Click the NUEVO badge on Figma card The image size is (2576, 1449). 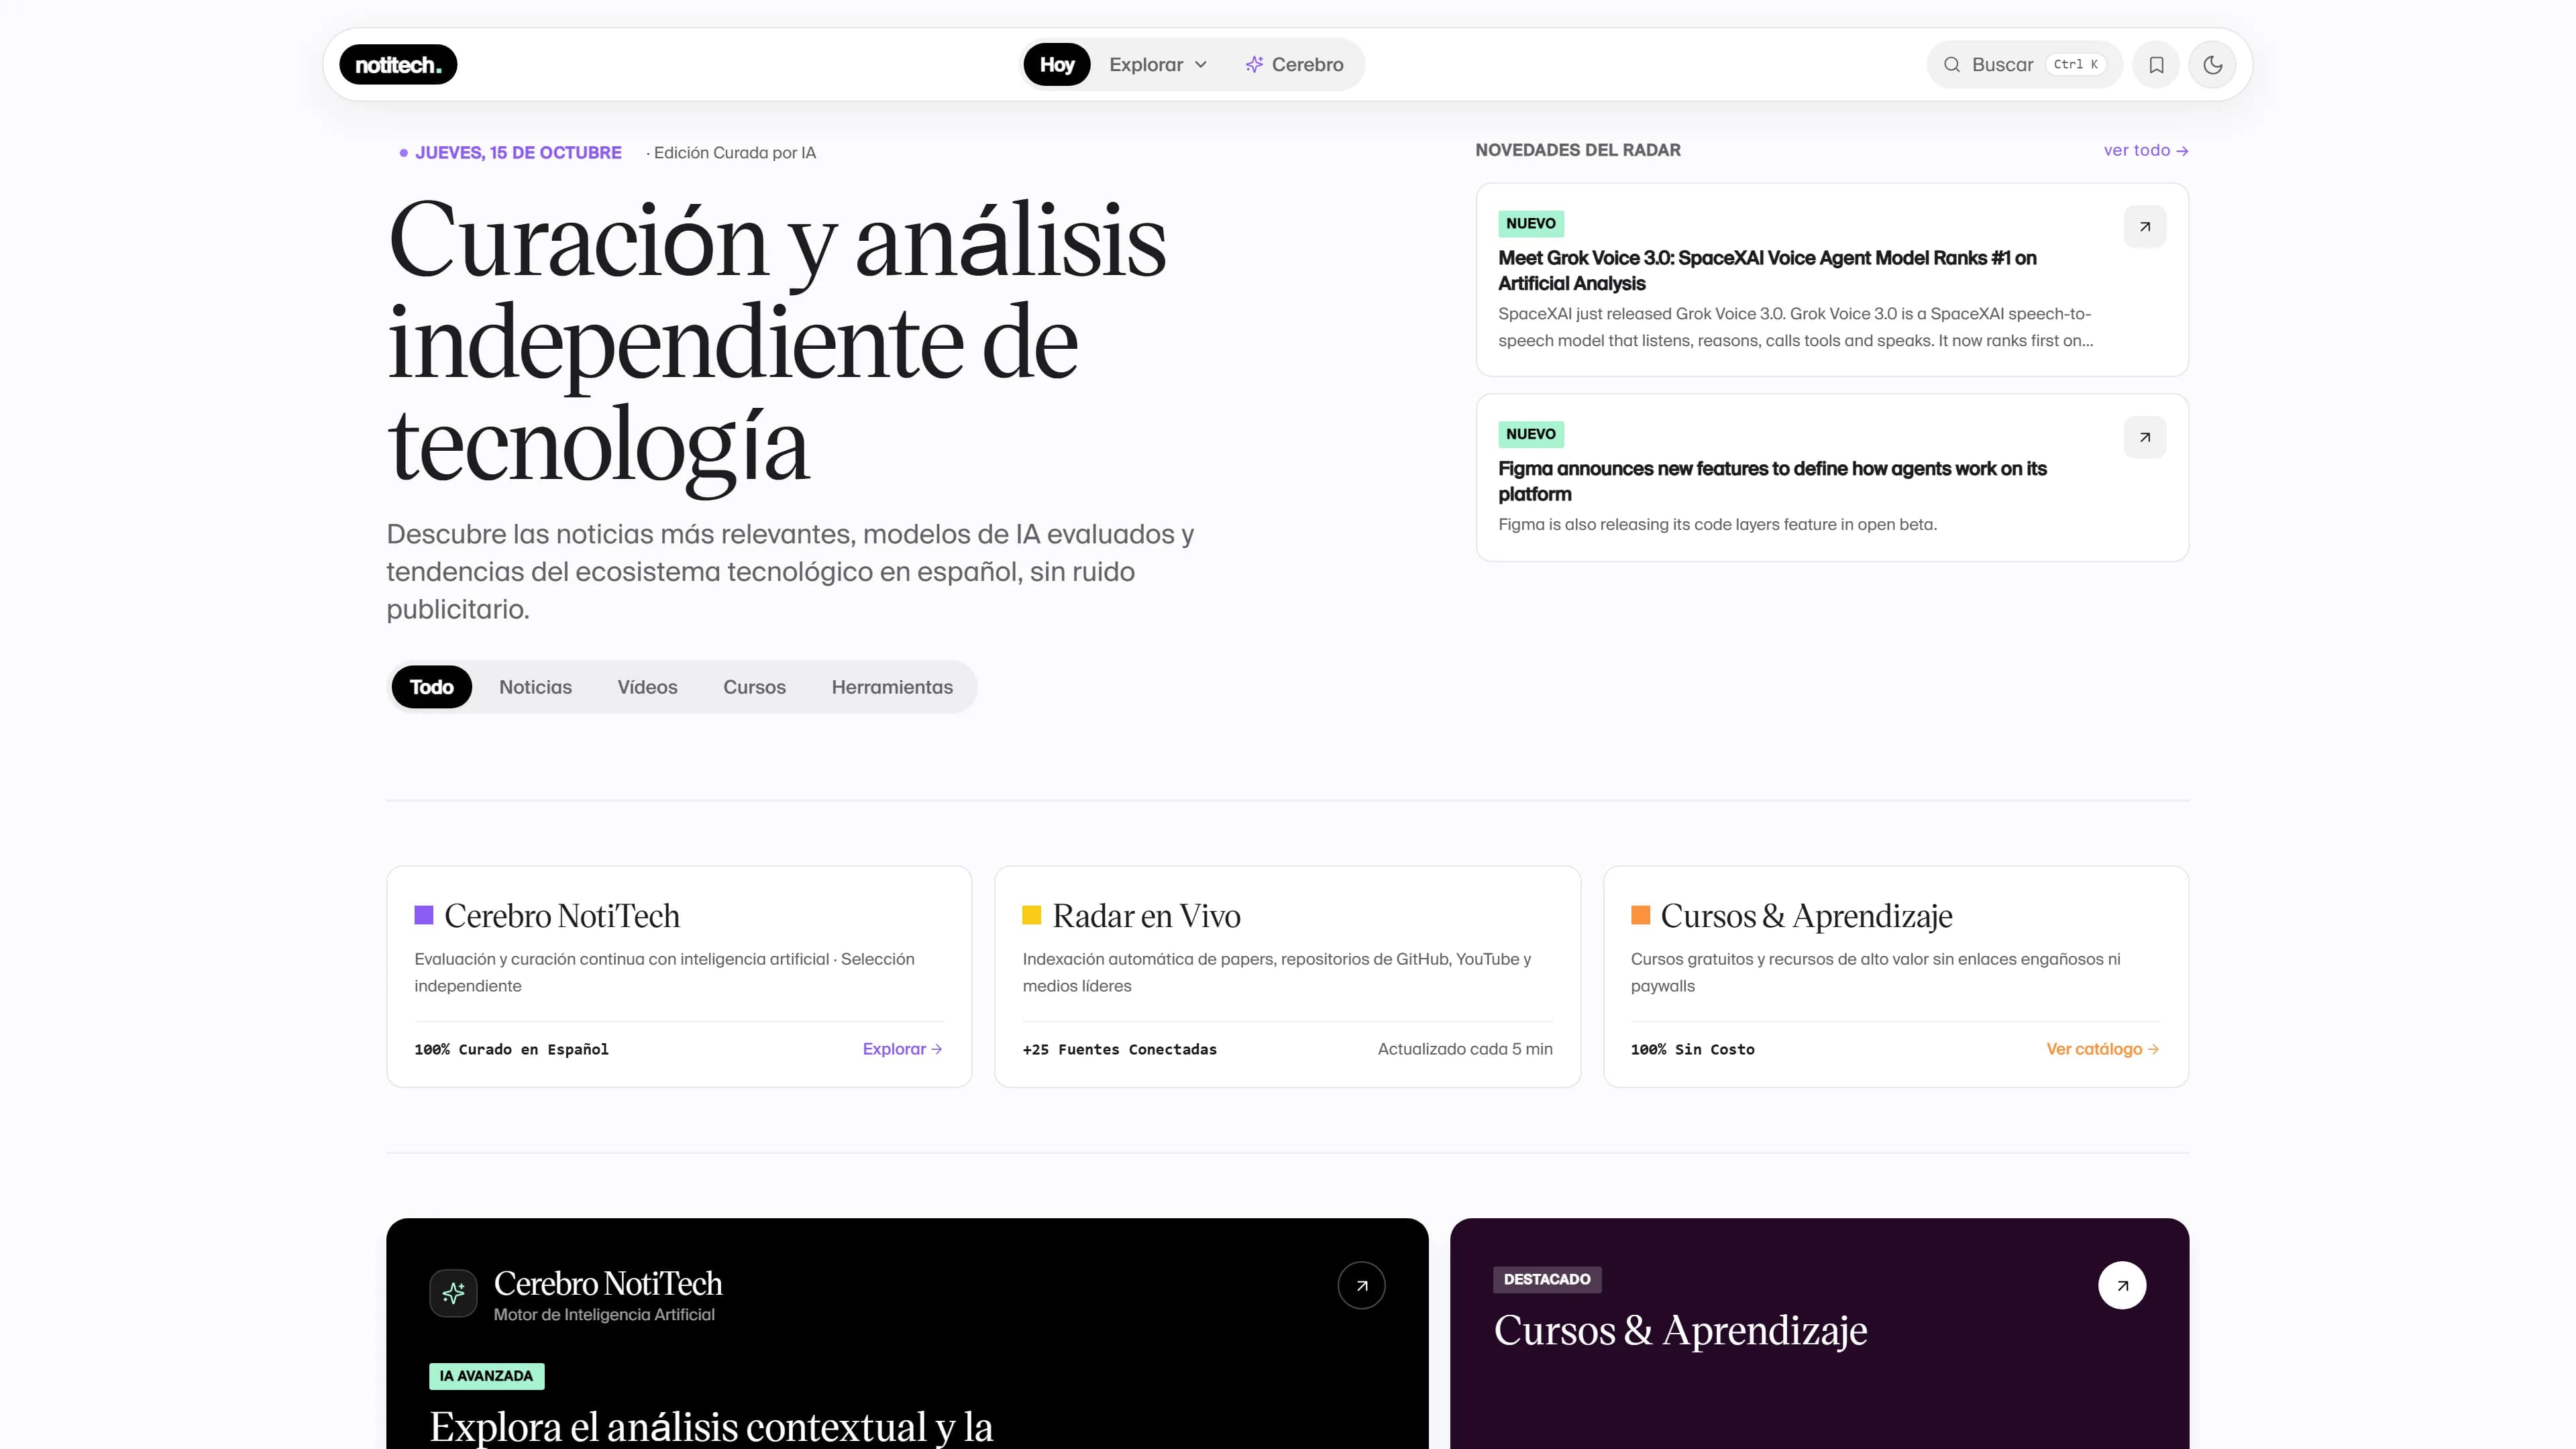point(1530,434)
